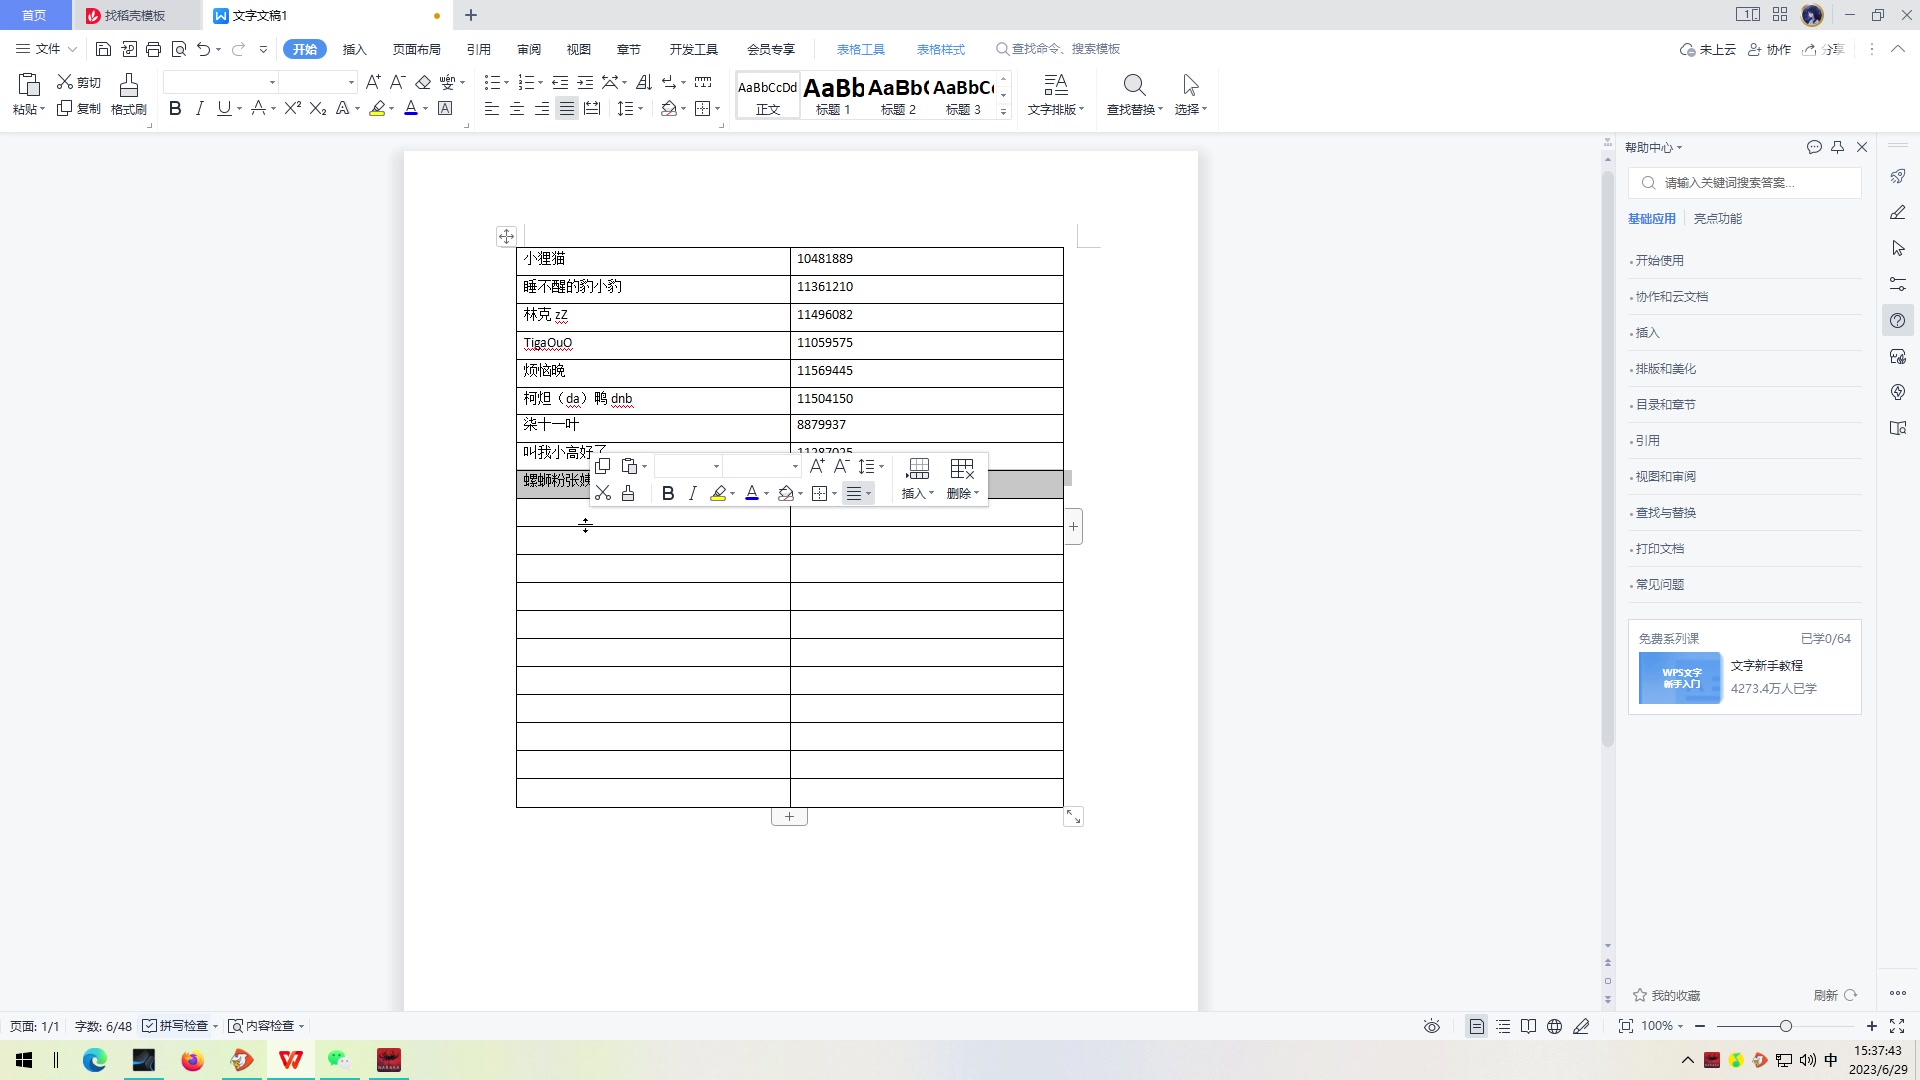Switch to the 表格样式 tab

point(940,49)
